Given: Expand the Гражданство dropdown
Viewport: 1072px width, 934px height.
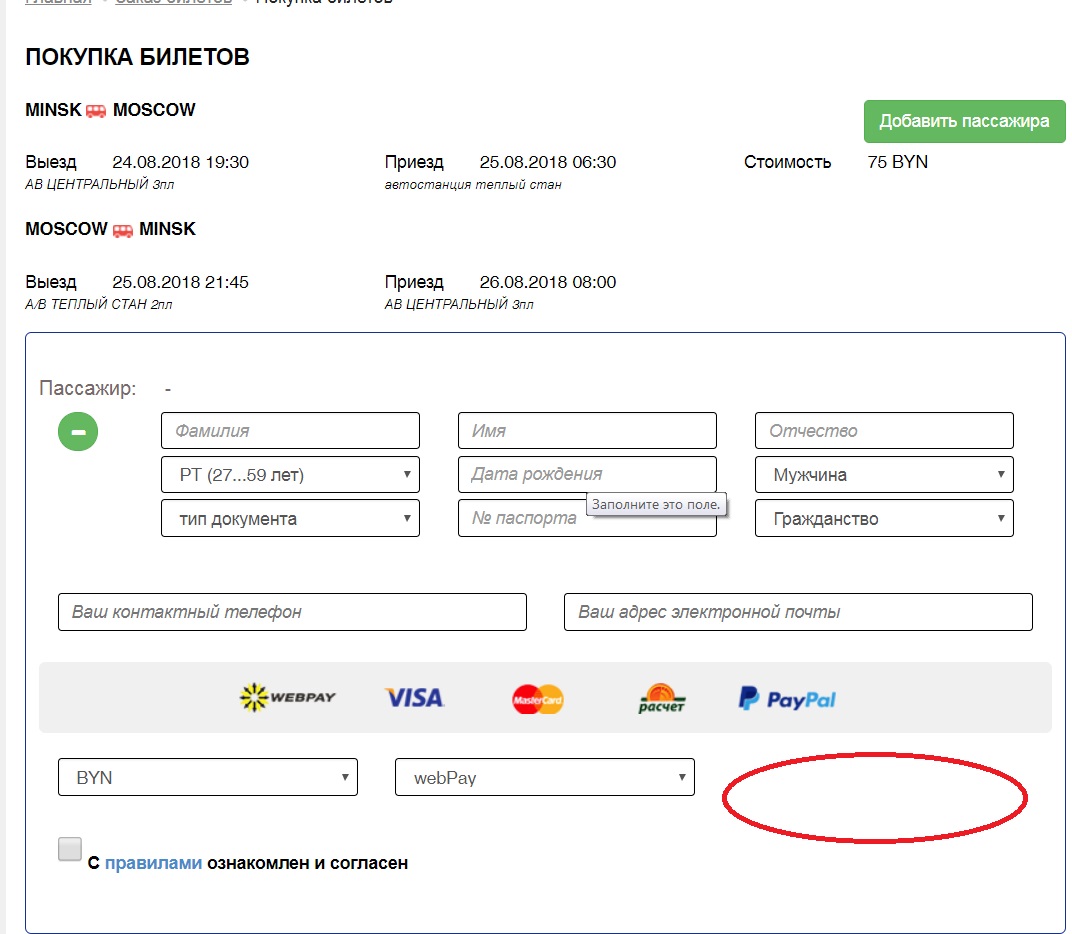Looking at the screenshot, I should point(884,519).
